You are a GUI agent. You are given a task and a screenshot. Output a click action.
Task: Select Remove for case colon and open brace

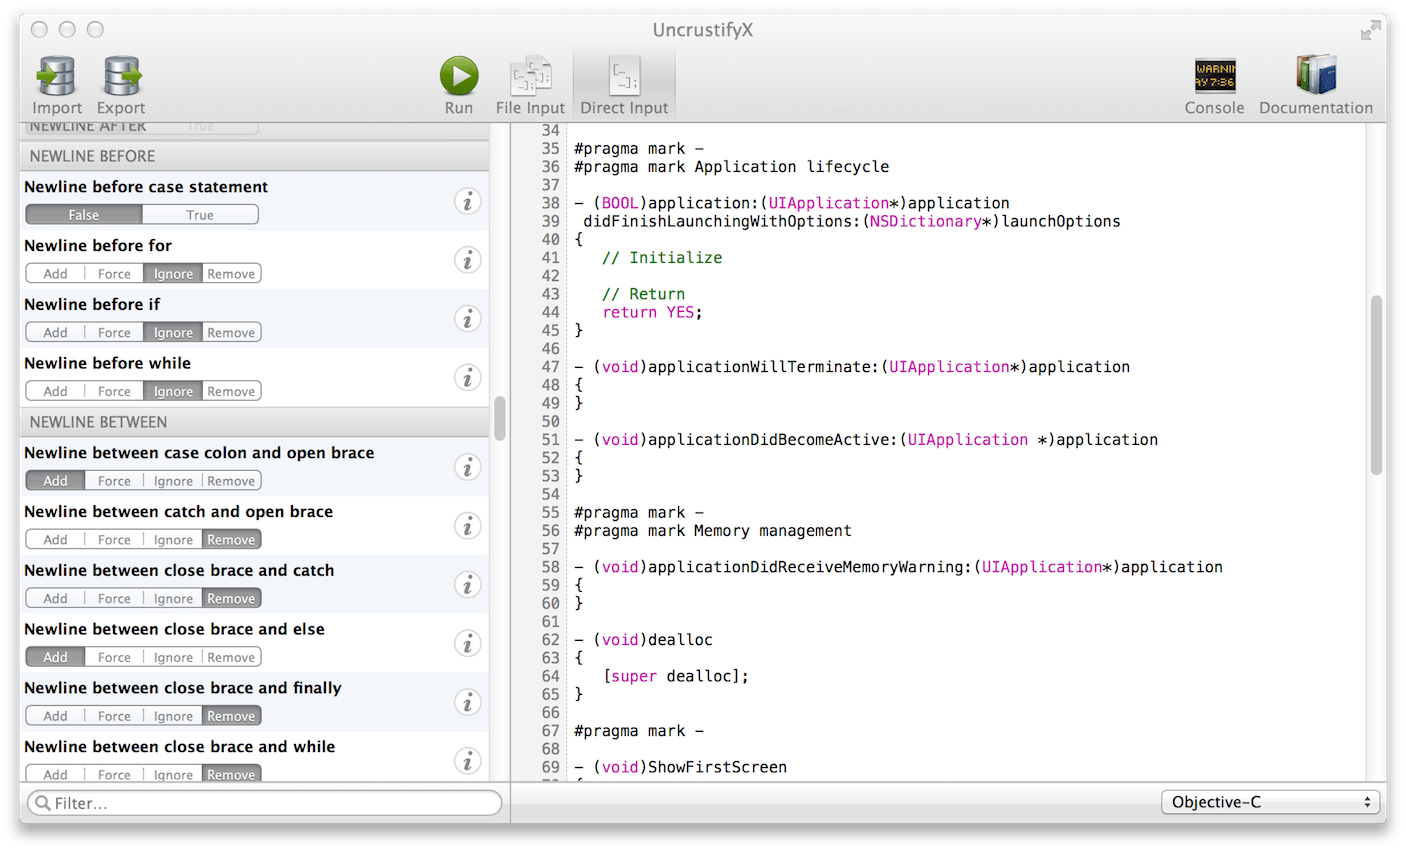pos(232,481)
